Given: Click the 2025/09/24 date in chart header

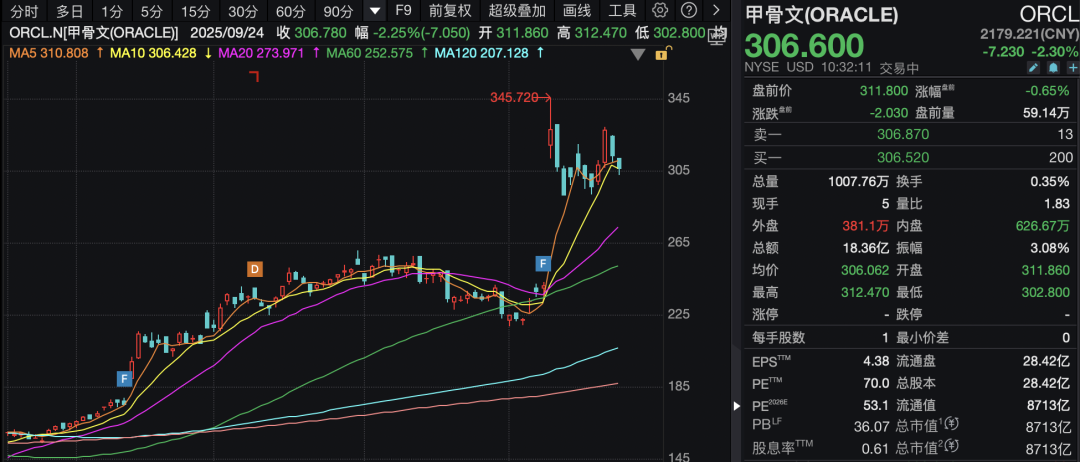Looking at the screenshot, I should click(x=227, y=33).
